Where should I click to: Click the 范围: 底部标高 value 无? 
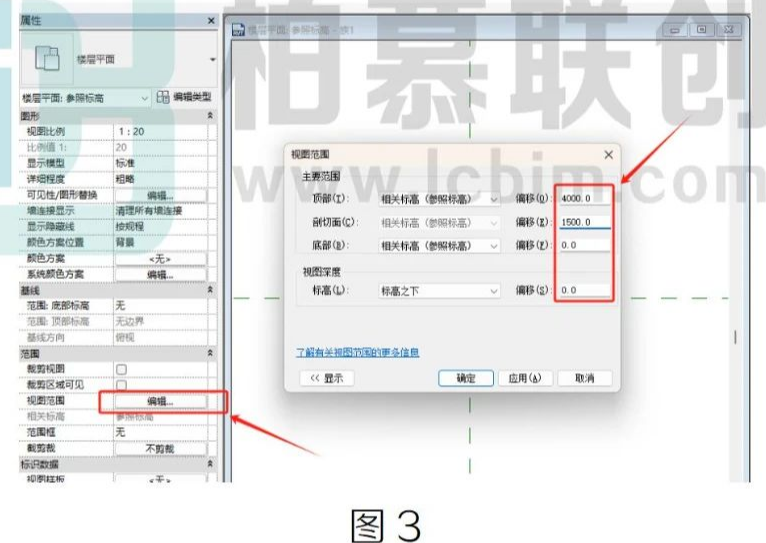point(161,306)
